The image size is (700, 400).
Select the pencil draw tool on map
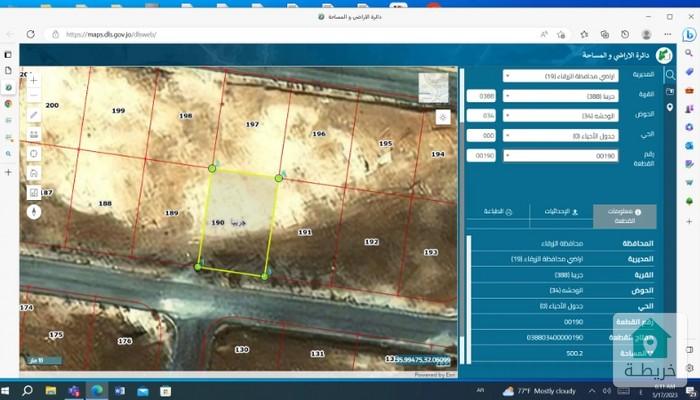pos(34,115)
